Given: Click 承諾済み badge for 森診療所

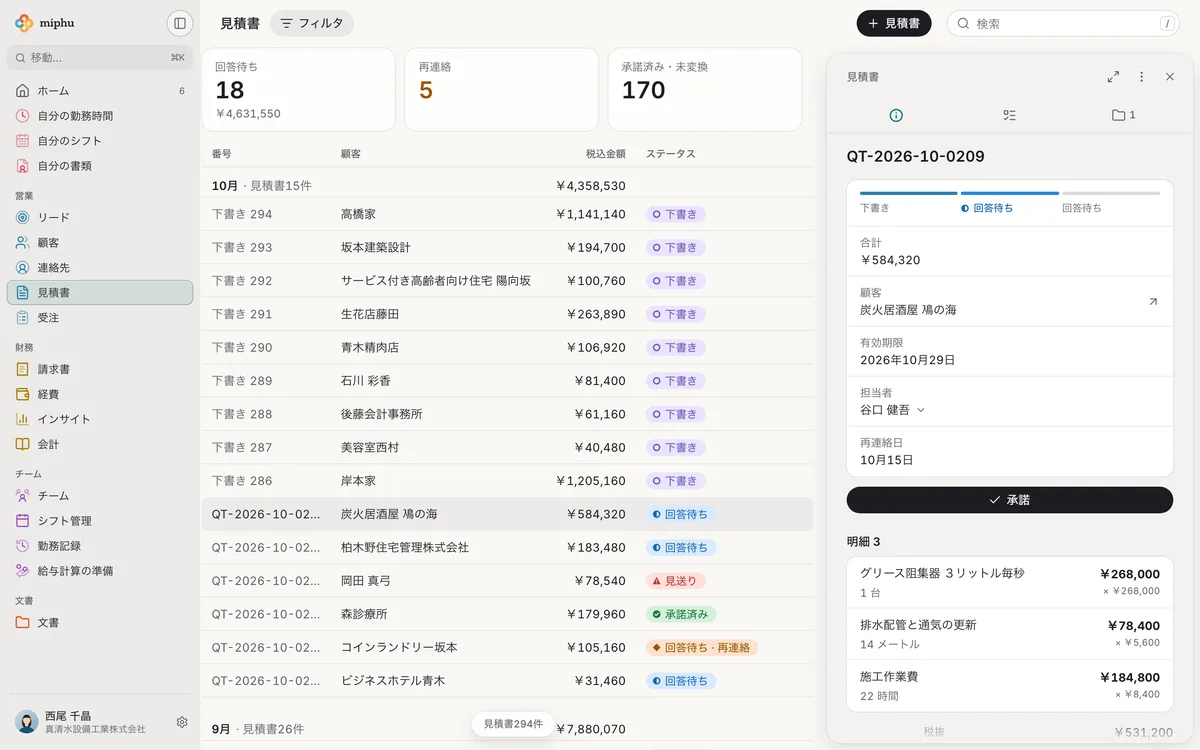Looking at the screenshot, I should click(x=681, y=614).
